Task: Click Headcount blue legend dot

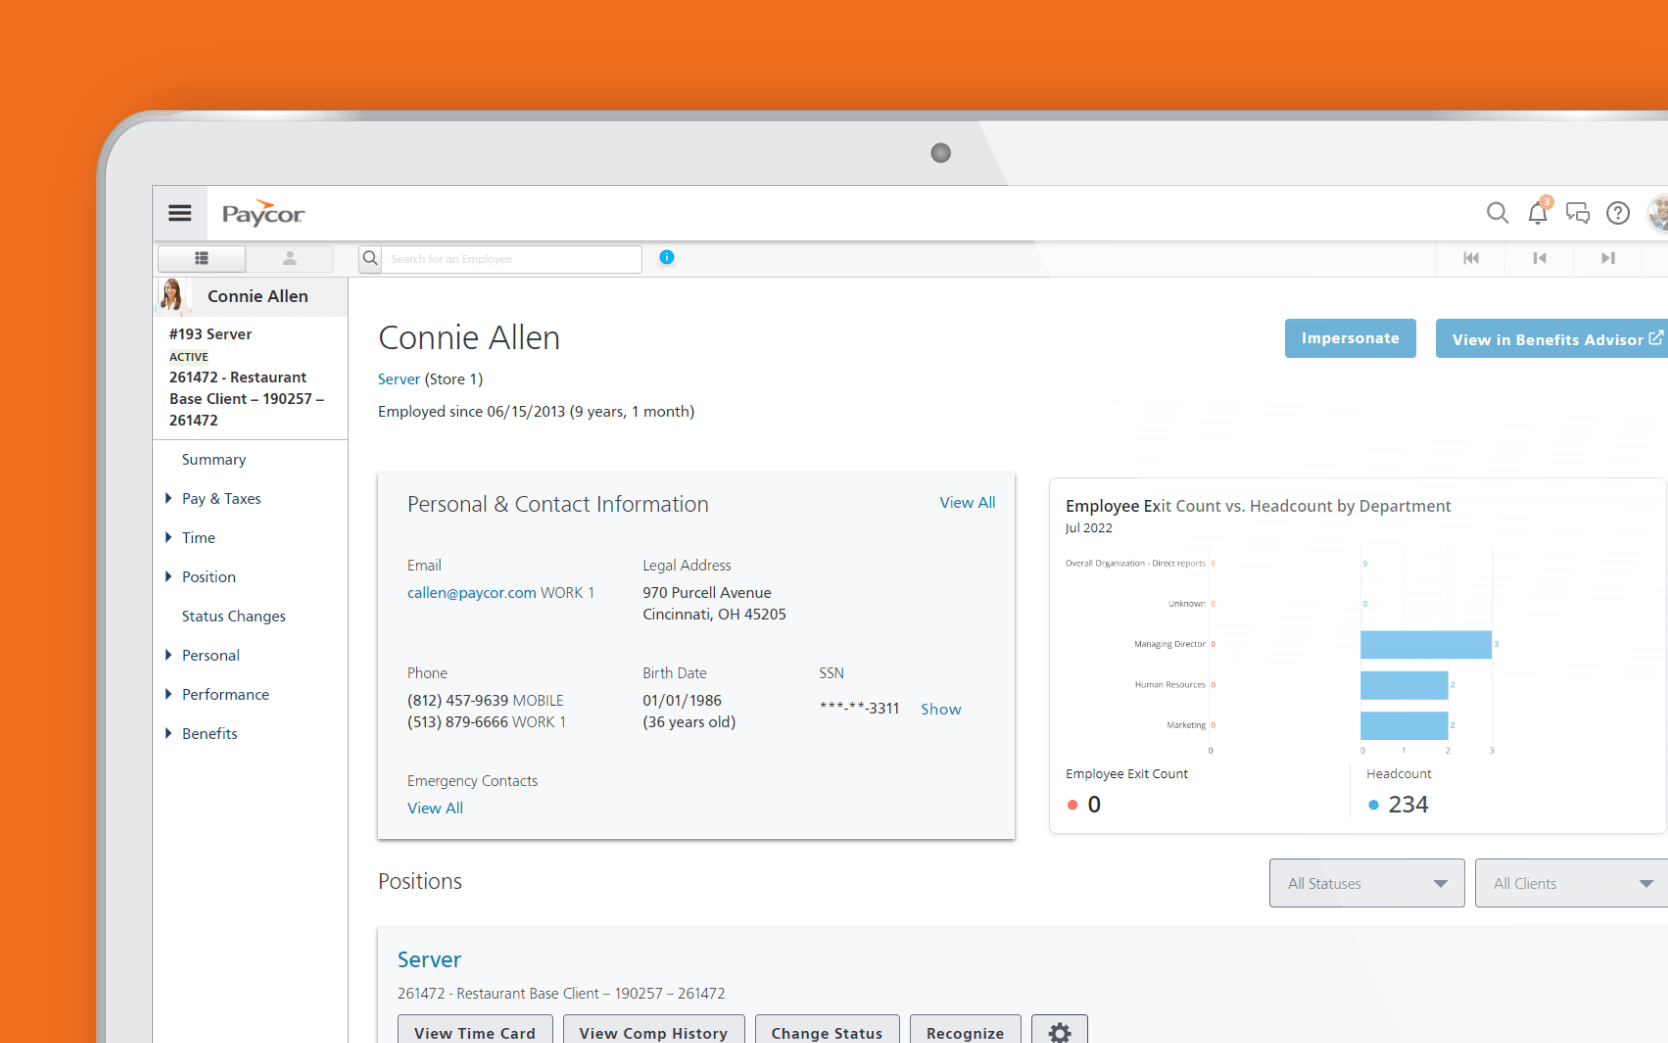Action: pyautogui.click(x=1373, y=804)
